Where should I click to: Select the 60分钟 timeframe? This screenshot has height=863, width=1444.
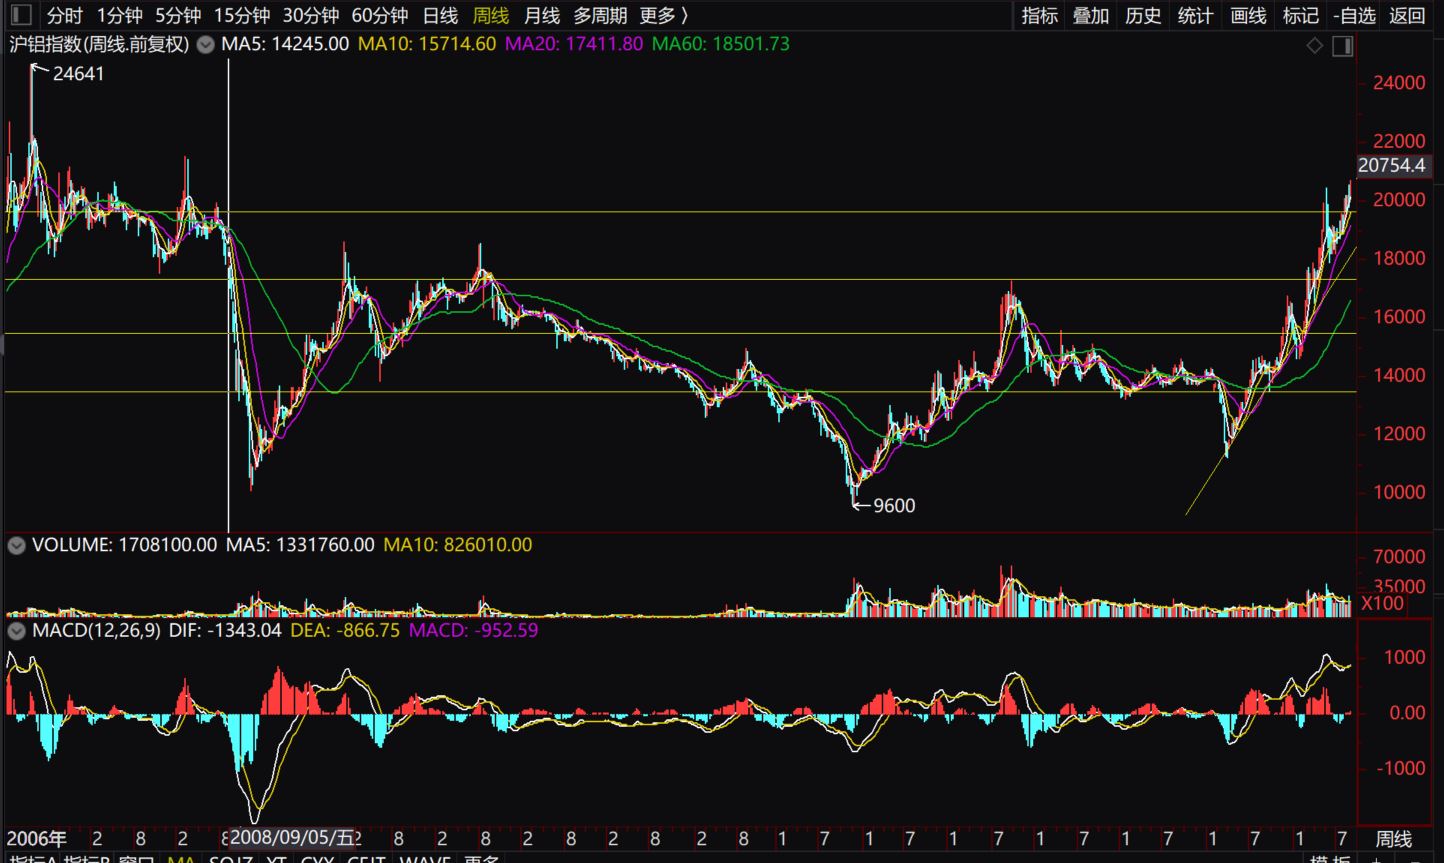tap(379, 15)
